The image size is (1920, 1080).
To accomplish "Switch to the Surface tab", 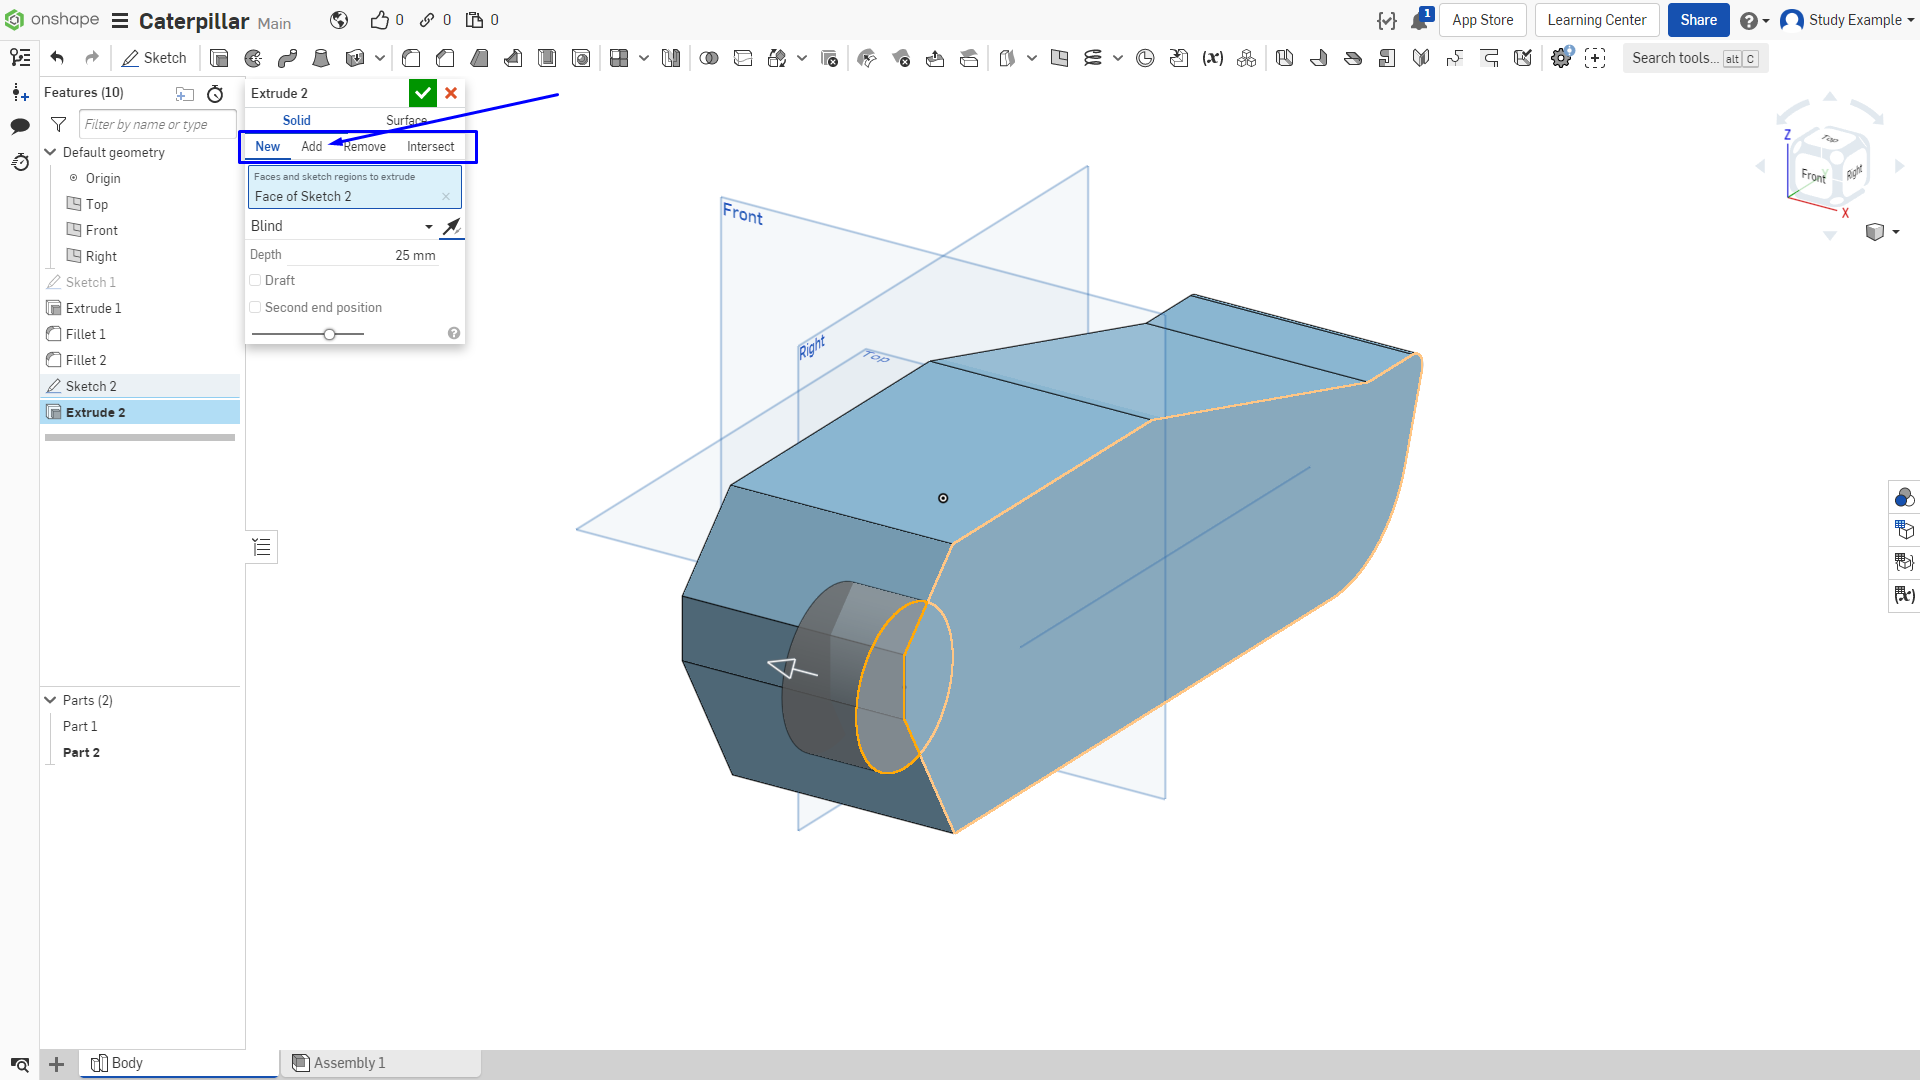I will pos(407,120).
